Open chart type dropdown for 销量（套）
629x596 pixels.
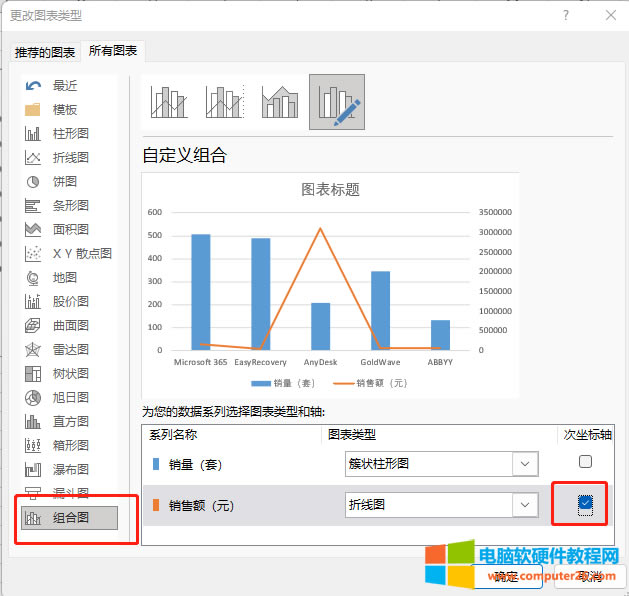pyautogui.click(x=524, y=464)
